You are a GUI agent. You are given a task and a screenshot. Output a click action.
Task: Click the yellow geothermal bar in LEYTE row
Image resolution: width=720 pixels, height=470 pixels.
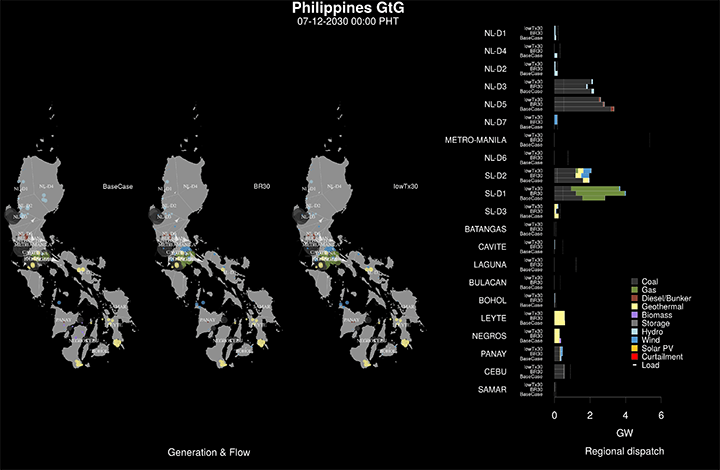click(560, 318)
